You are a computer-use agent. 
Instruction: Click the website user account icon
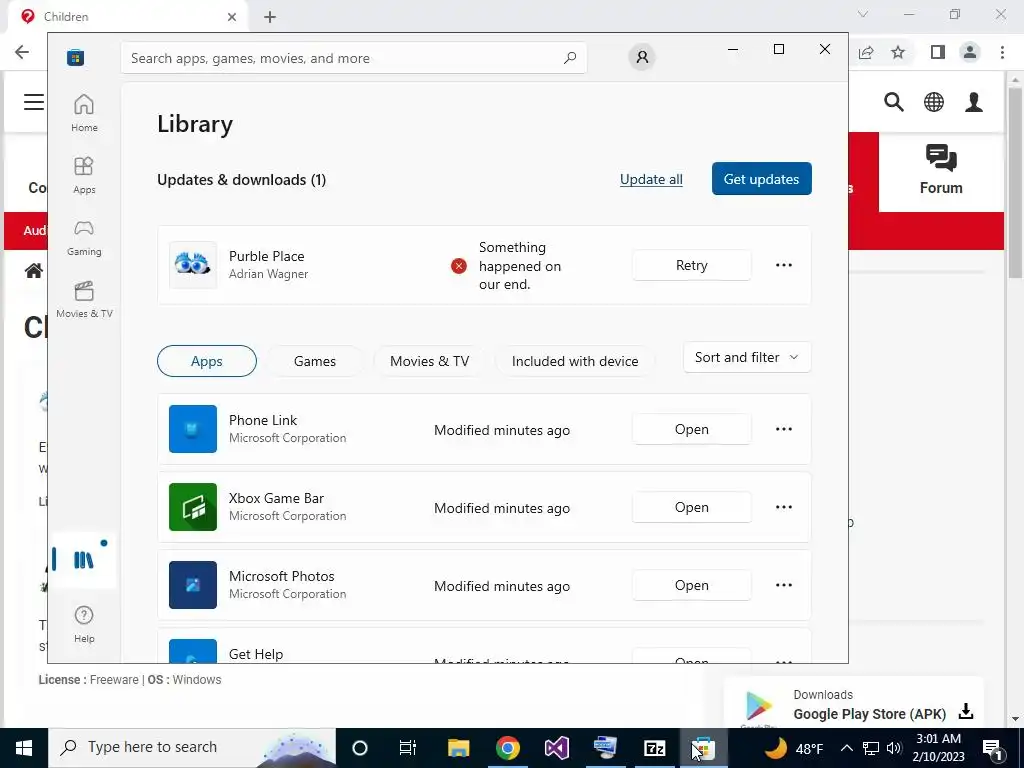974,102
